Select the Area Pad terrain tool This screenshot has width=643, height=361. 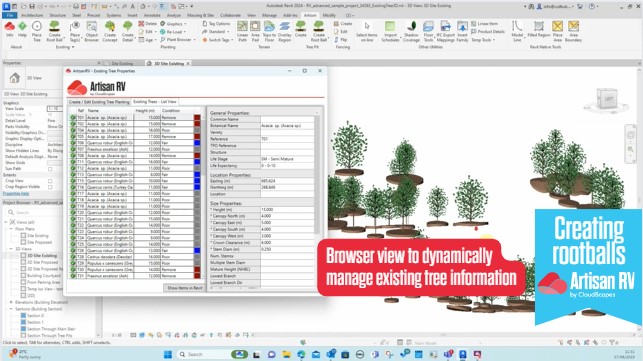click(255, 32)
